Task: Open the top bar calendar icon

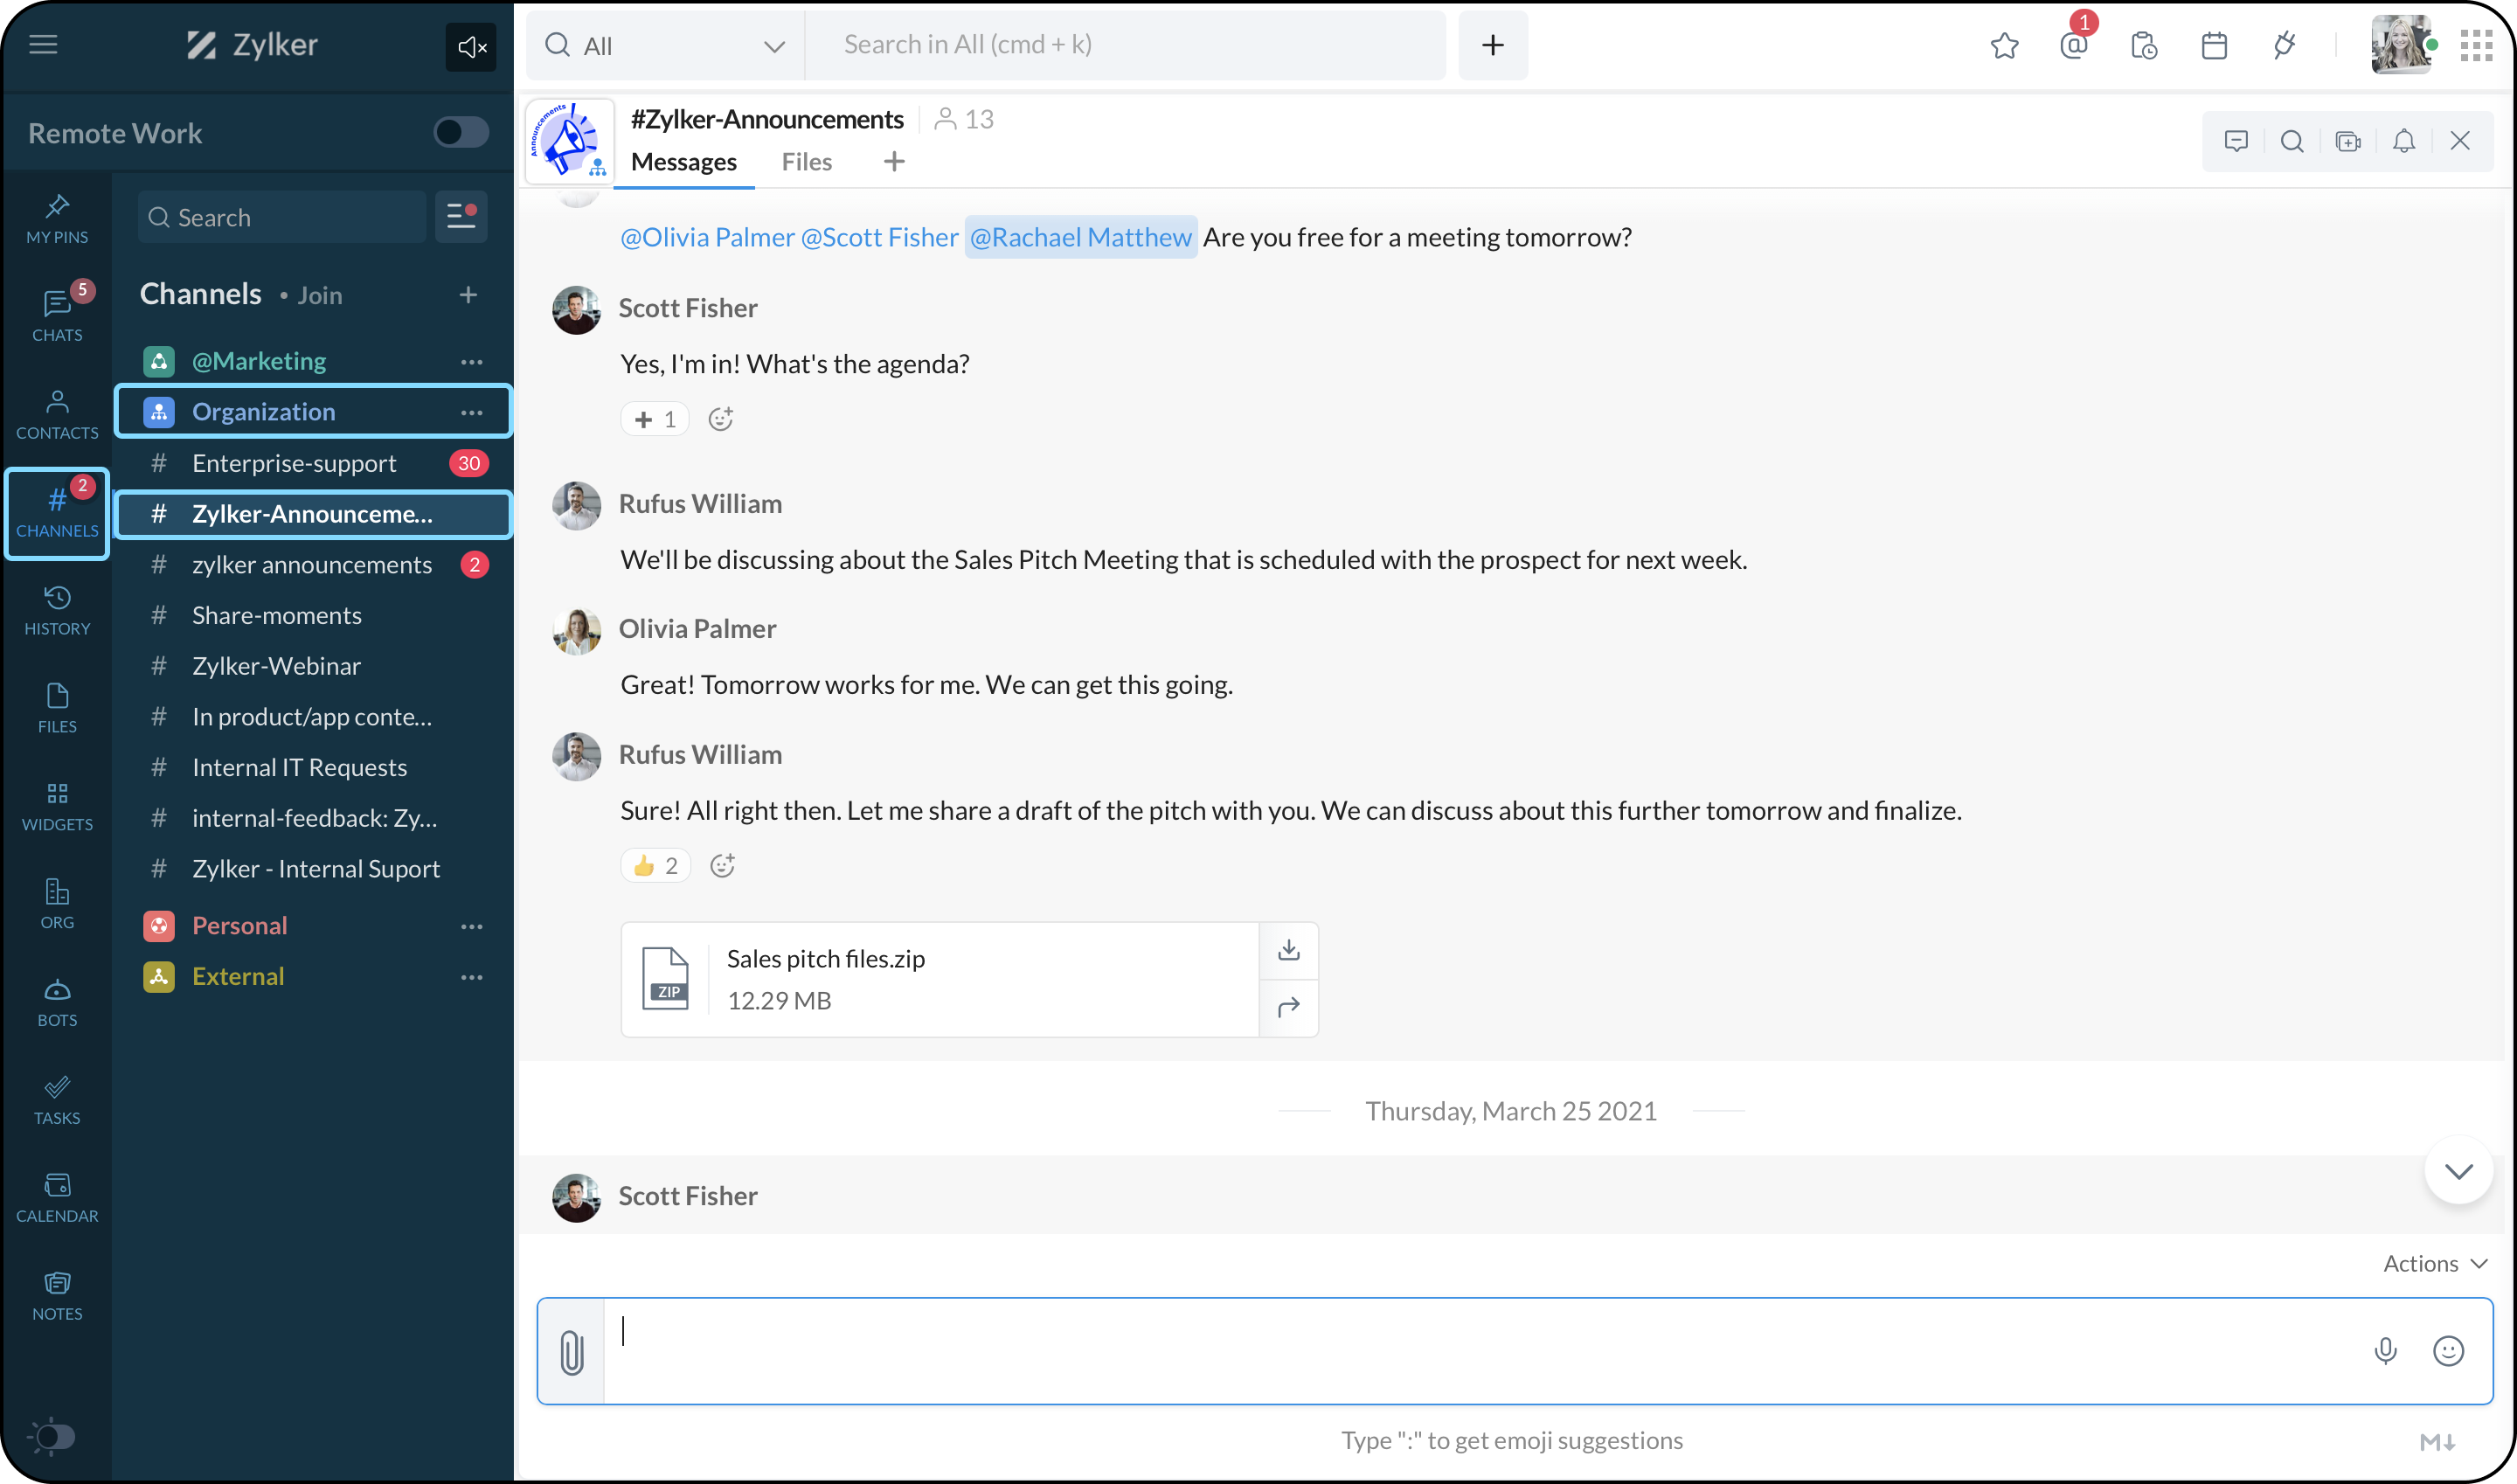Action: [x=2214, y=46]
